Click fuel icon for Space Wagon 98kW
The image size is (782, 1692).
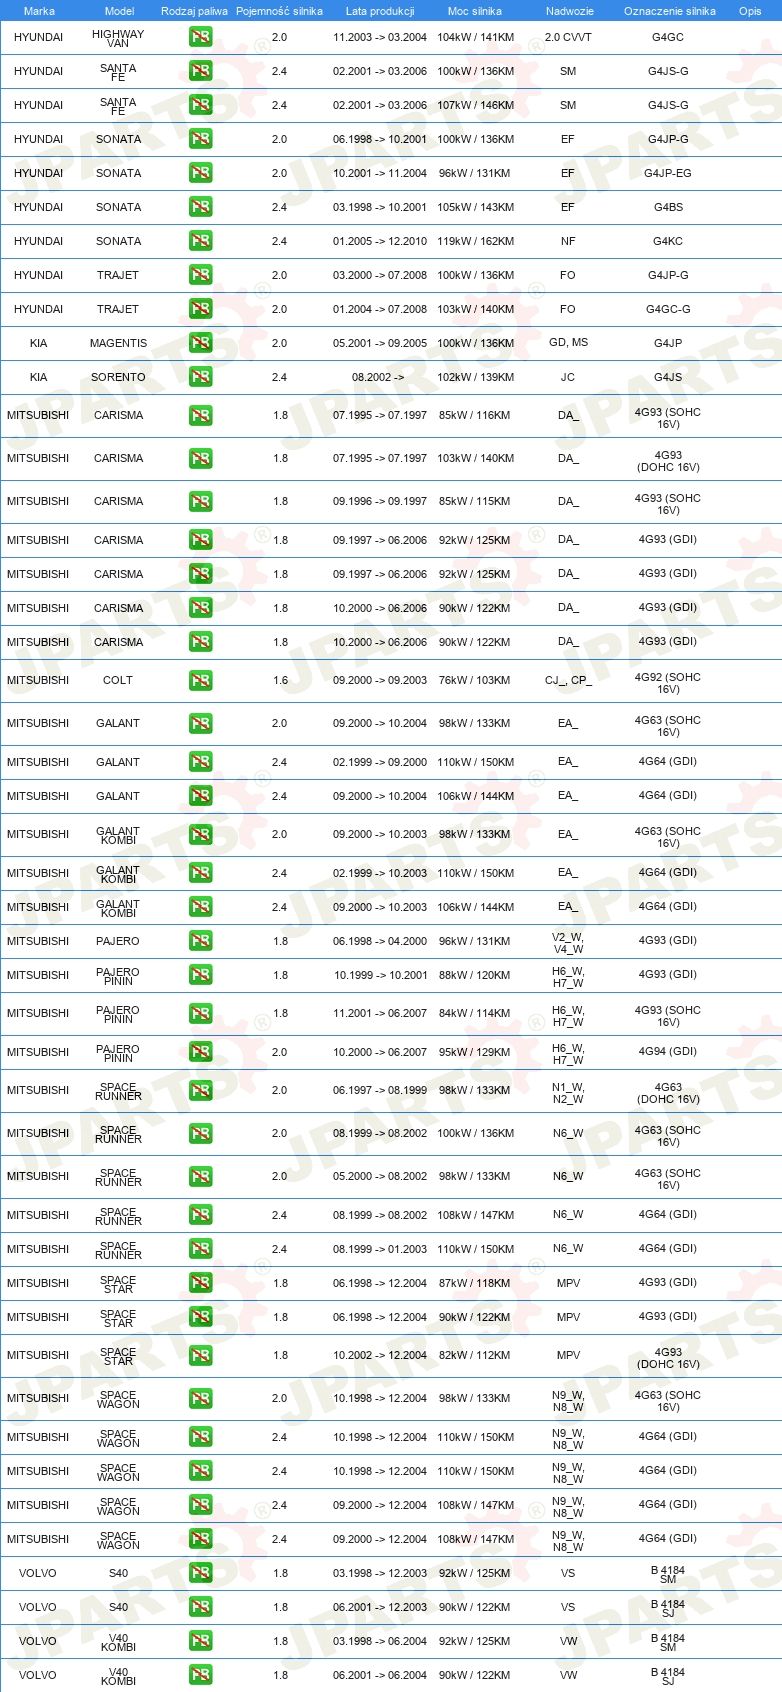(x=200, y=1398)
